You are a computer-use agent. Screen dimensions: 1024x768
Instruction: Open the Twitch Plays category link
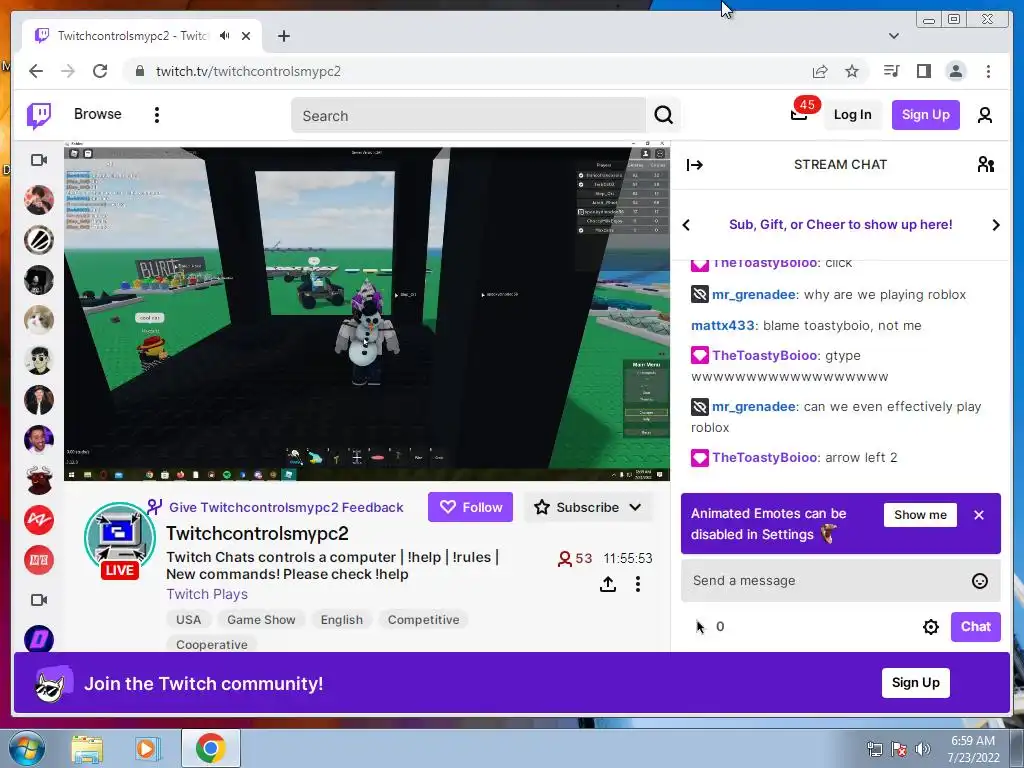pos(207,594)
